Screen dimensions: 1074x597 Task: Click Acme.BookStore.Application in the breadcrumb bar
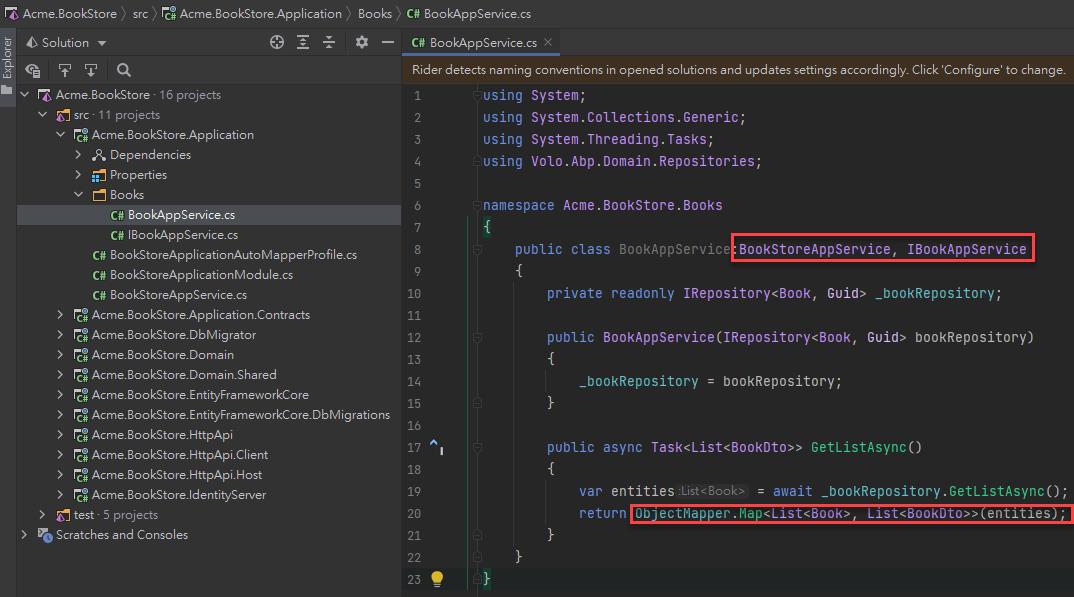260,14
